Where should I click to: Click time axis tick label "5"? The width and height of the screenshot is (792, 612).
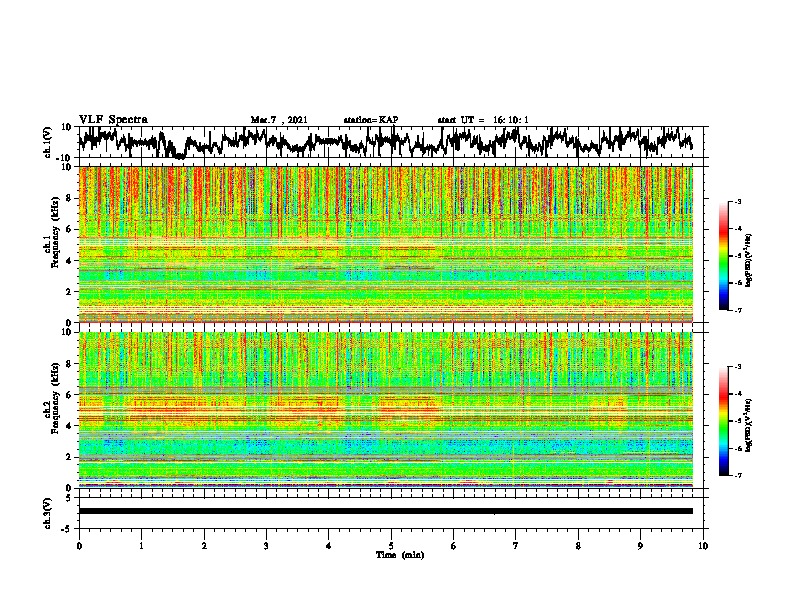[x=391, y=546]
